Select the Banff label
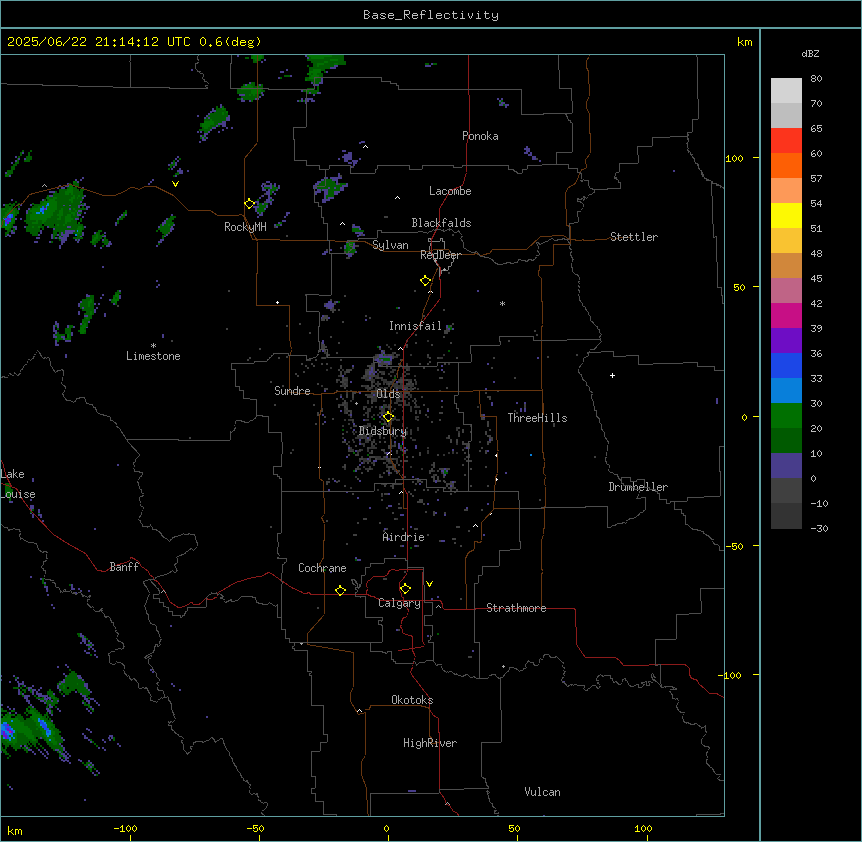862x842 pixels. [124, 567]
